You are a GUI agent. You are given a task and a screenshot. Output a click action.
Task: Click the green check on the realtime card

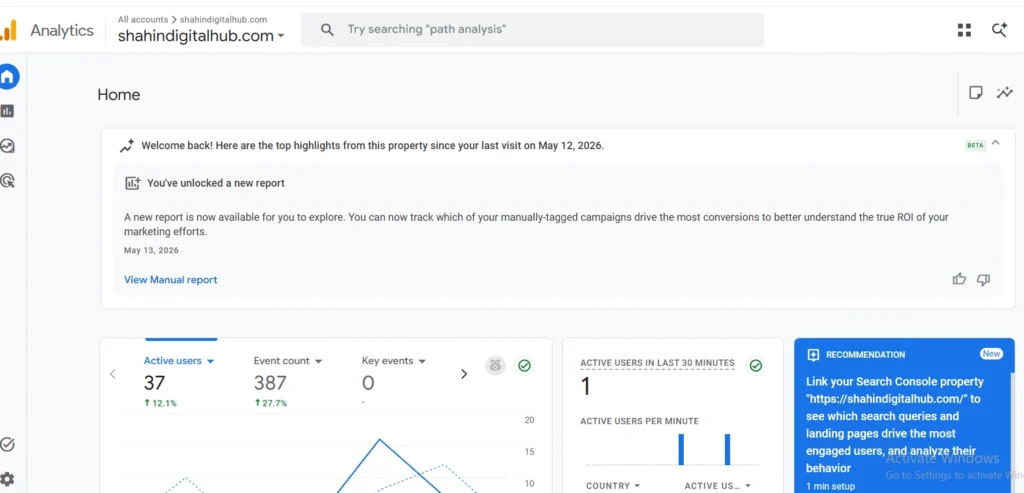point(756,366)
